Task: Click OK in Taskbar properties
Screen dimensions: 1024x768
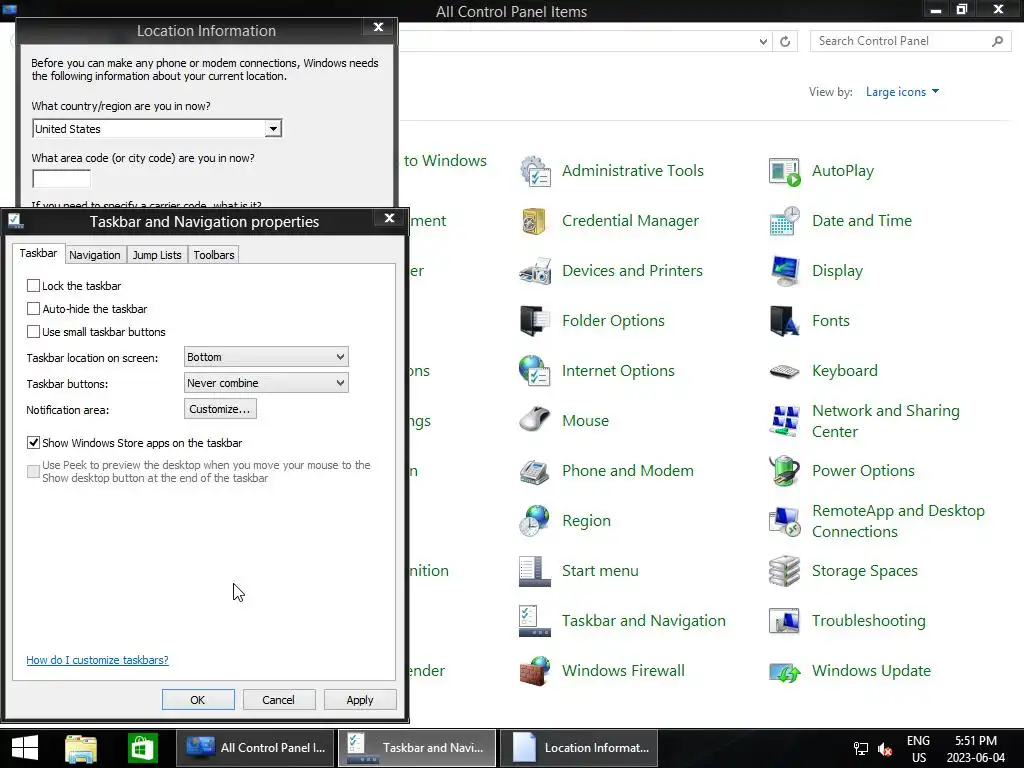Action: tap(198, 699)
